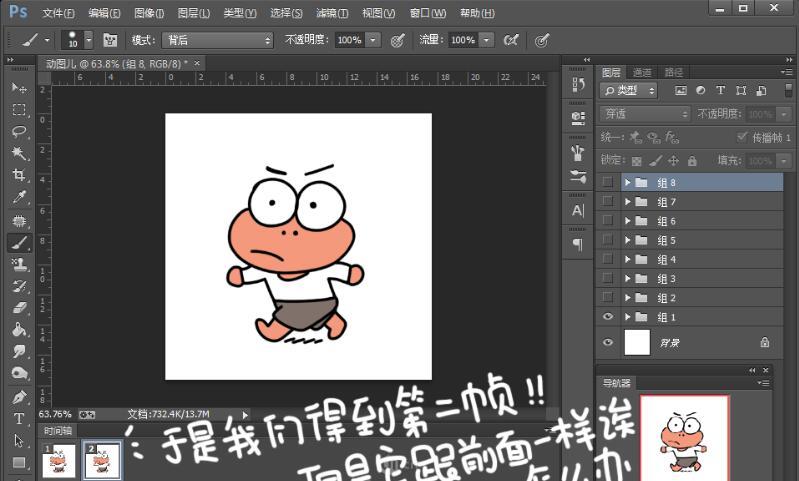Open layer filter 类型 dropdown
The image size is (799, 481).
tap(629, 91)
